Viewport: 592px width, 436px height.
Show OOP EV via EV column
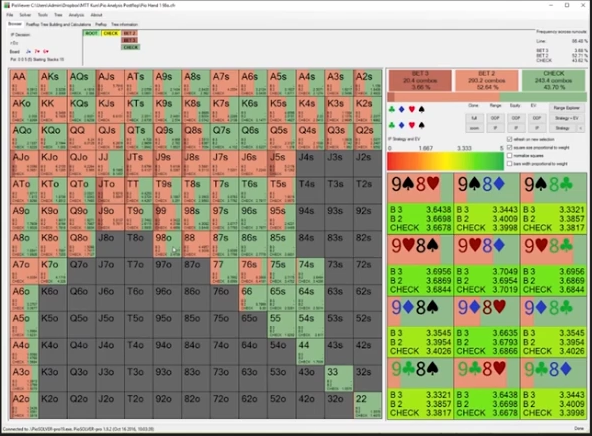click(x=536, y=118)
